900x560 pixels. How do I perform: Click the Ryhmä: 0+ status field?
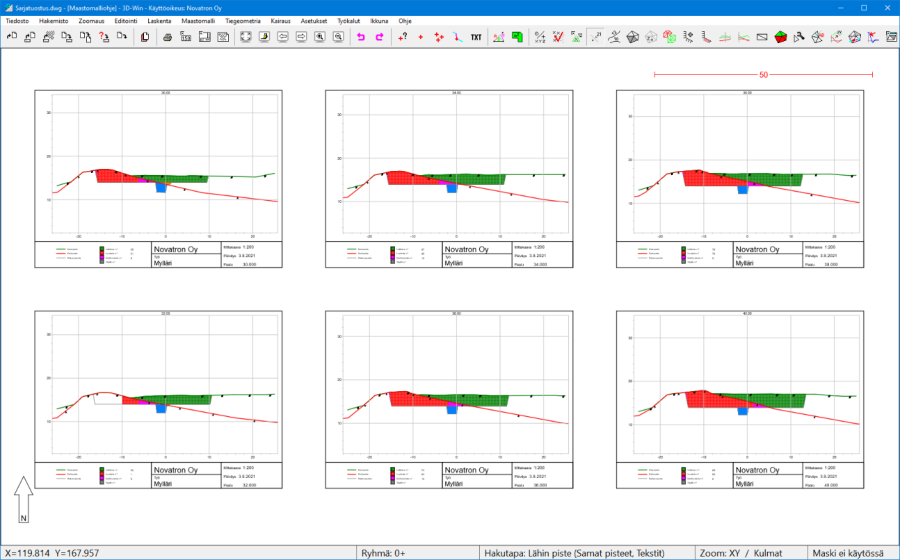386,552
